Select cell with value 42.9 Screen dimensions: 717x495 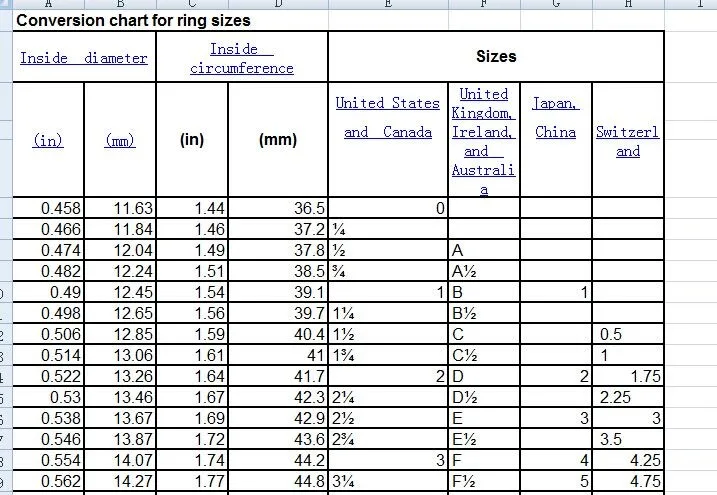[x=278, y=418]
